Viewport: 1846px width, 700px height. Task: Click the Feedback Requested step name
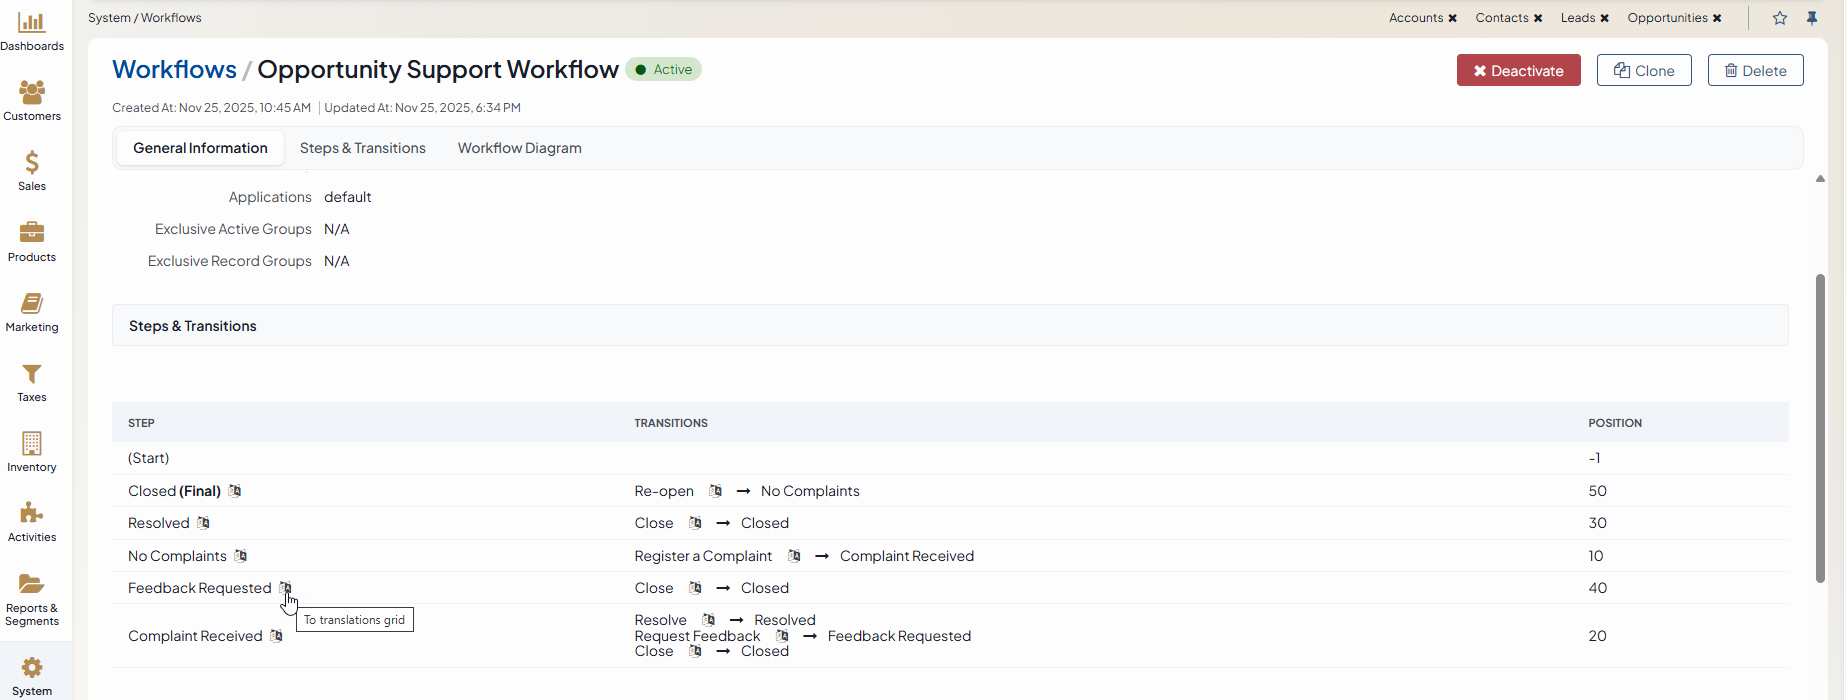(x=199, y=588)
